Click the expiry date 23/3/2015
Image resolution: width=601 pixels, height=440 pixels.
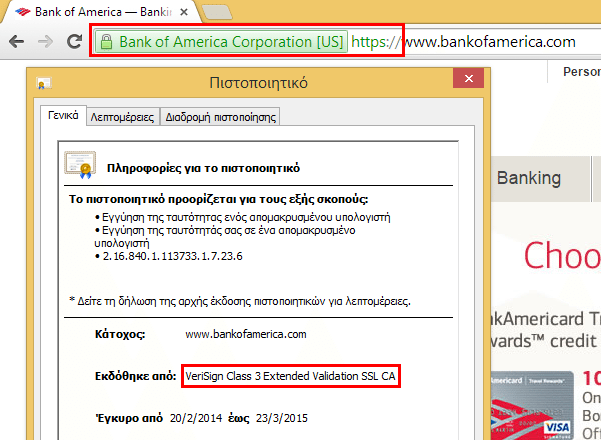click(282, 418)
